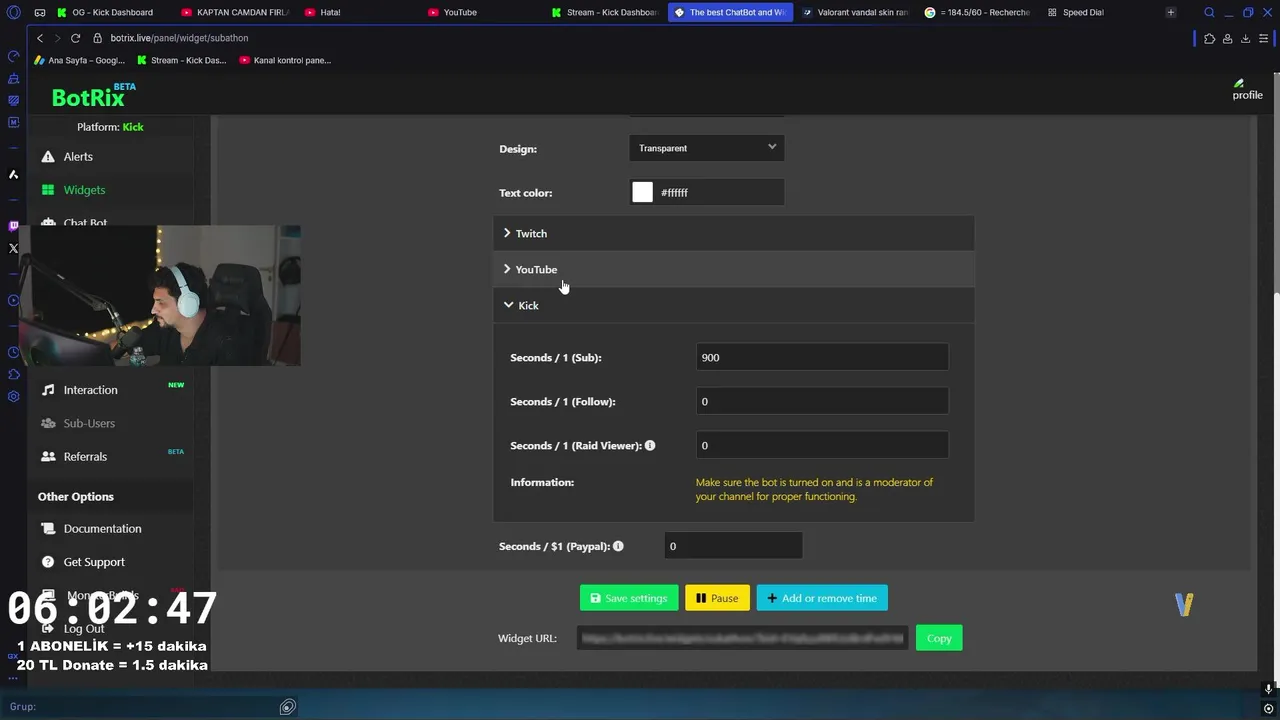
Task: Click the browser forward arrow
Action: tap(57, 38)
